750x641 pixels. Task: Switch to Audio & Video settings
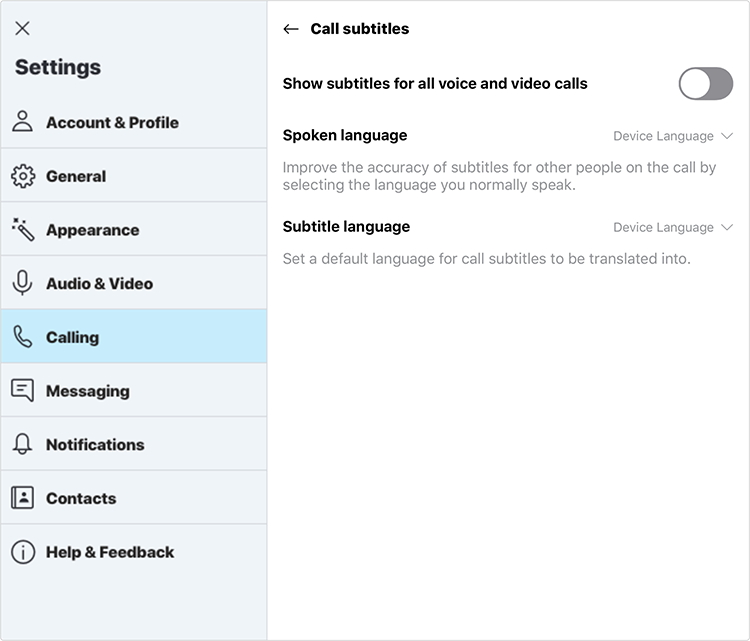pyautogui.click(x=99, y=283)
